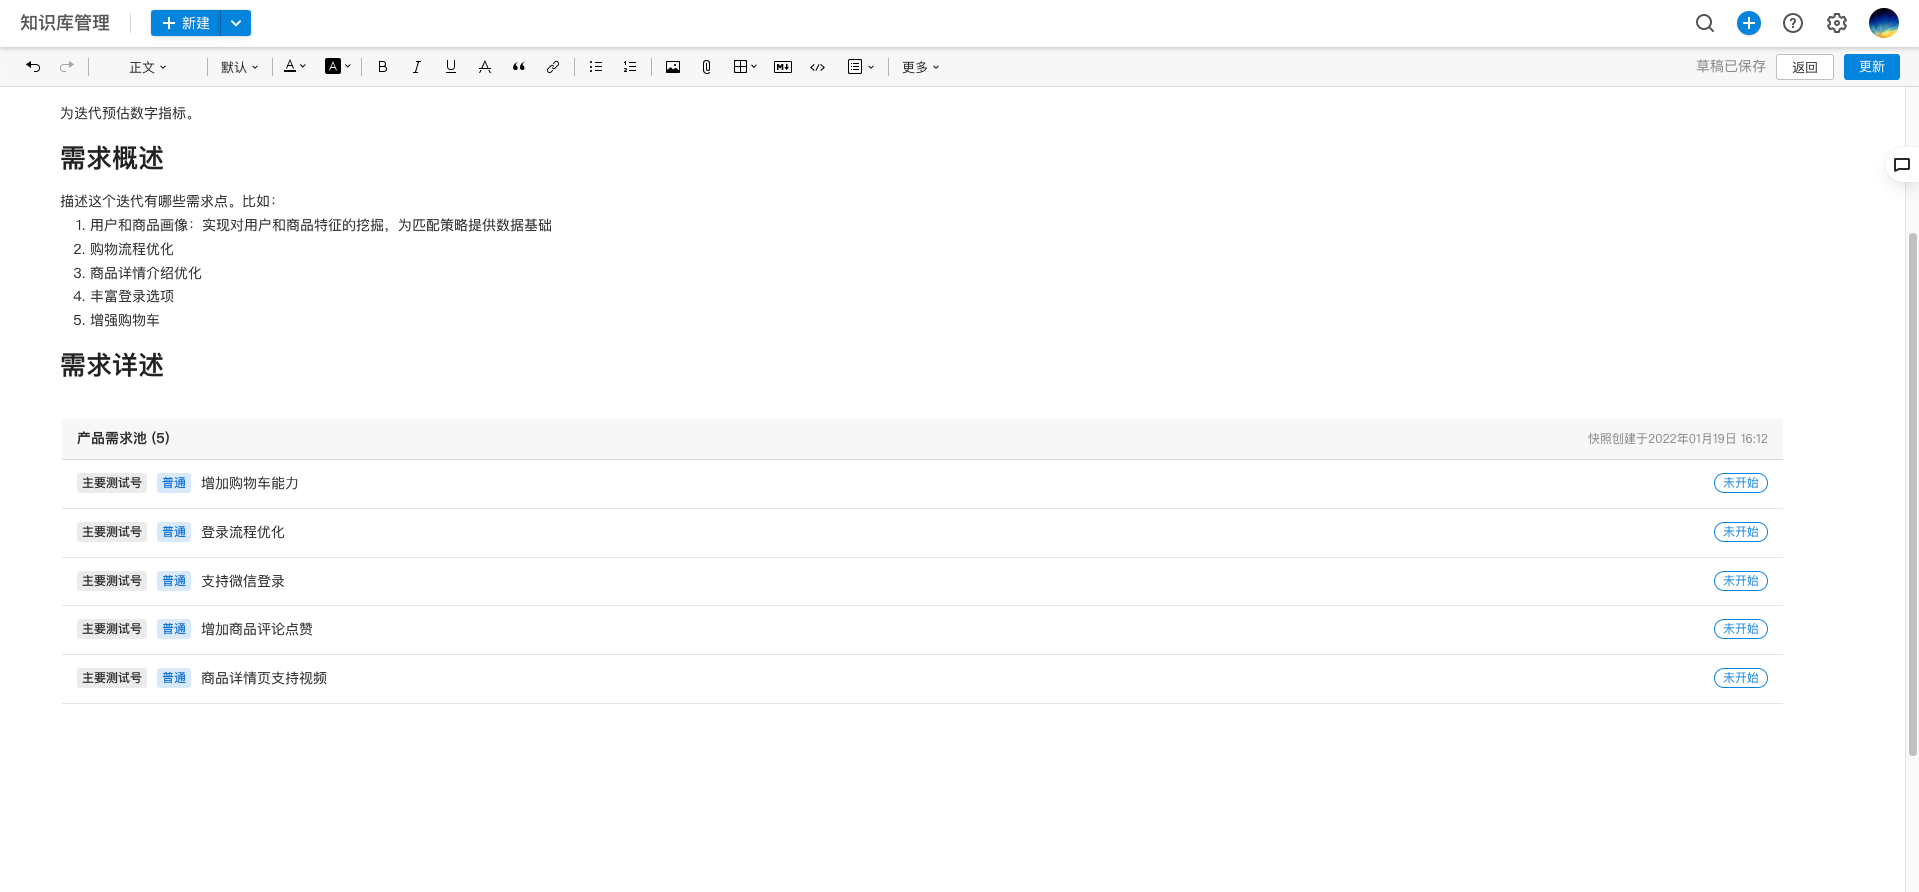This screenshot has width=1919, height=892.
Task: Place cursor in the 需求详述 heading
Action: coord(112,365)
